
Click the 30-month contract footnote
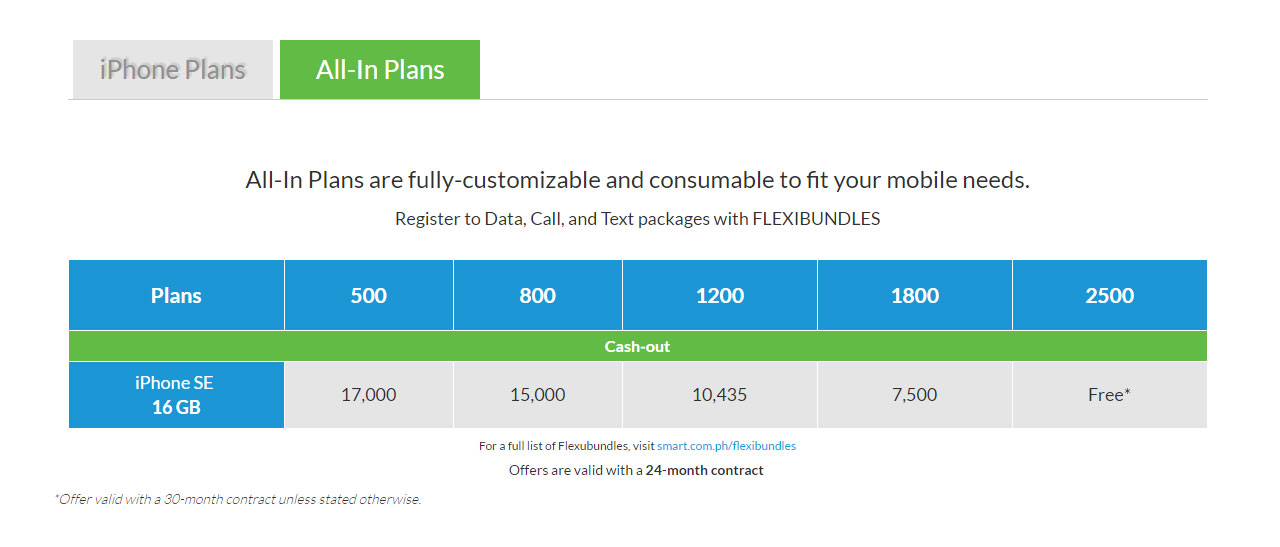238,499
